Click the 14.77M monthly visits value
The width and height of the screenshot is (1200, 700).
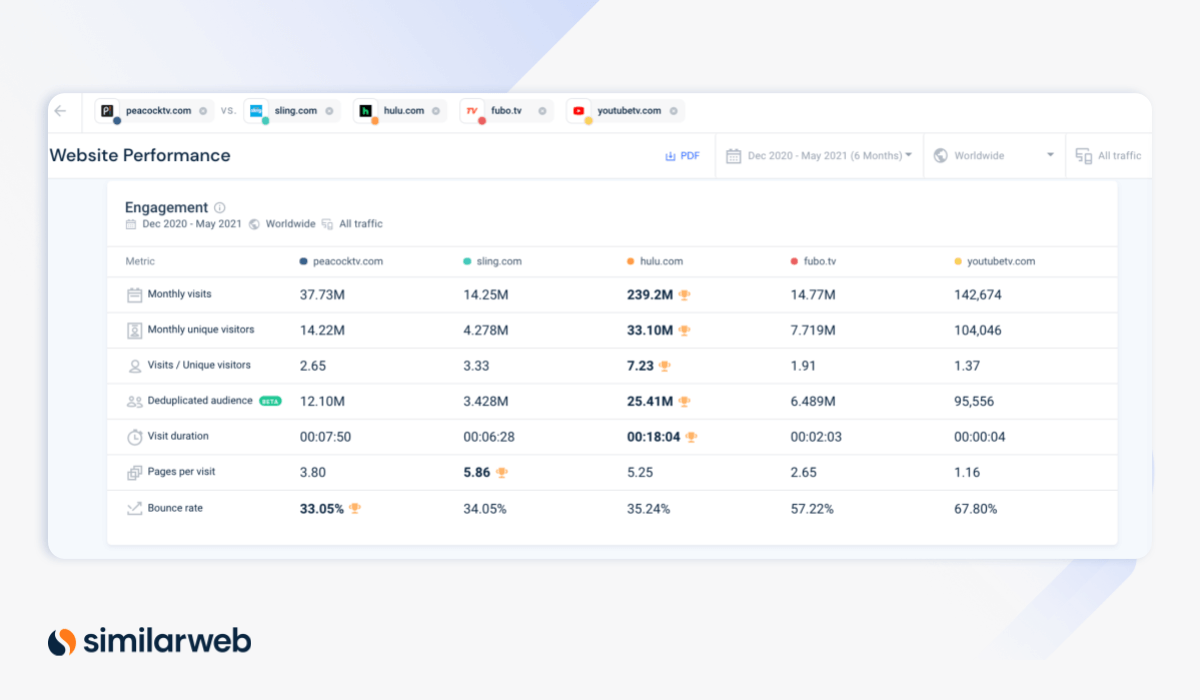(x=813, y=295)
